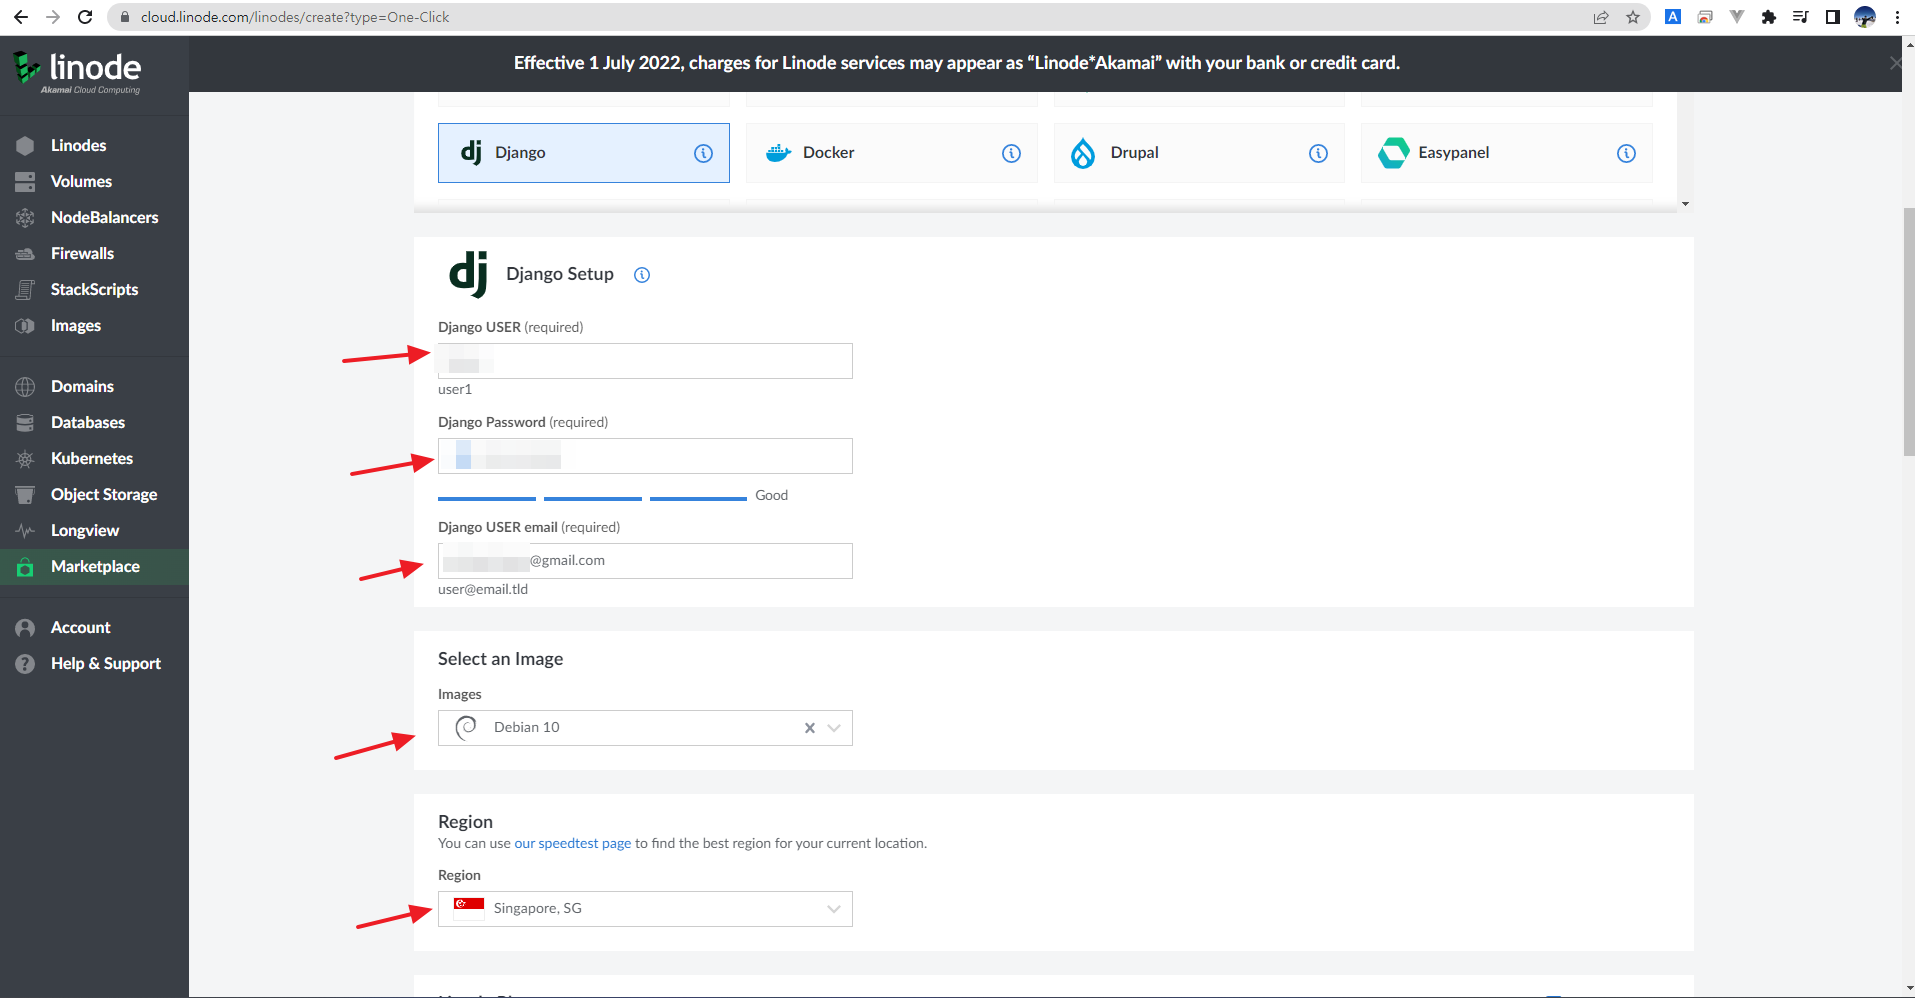
Task: Expand the Images dropdown chevron
Action: [x=834, y=728]
